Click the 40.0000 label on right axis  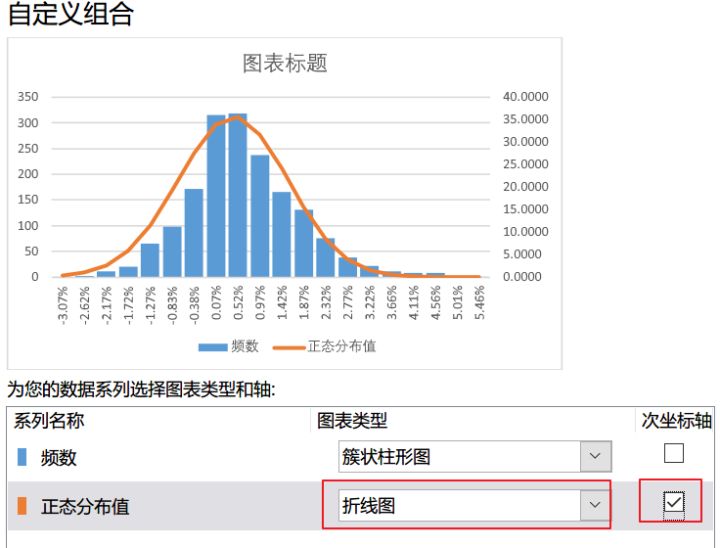[525, 97]
